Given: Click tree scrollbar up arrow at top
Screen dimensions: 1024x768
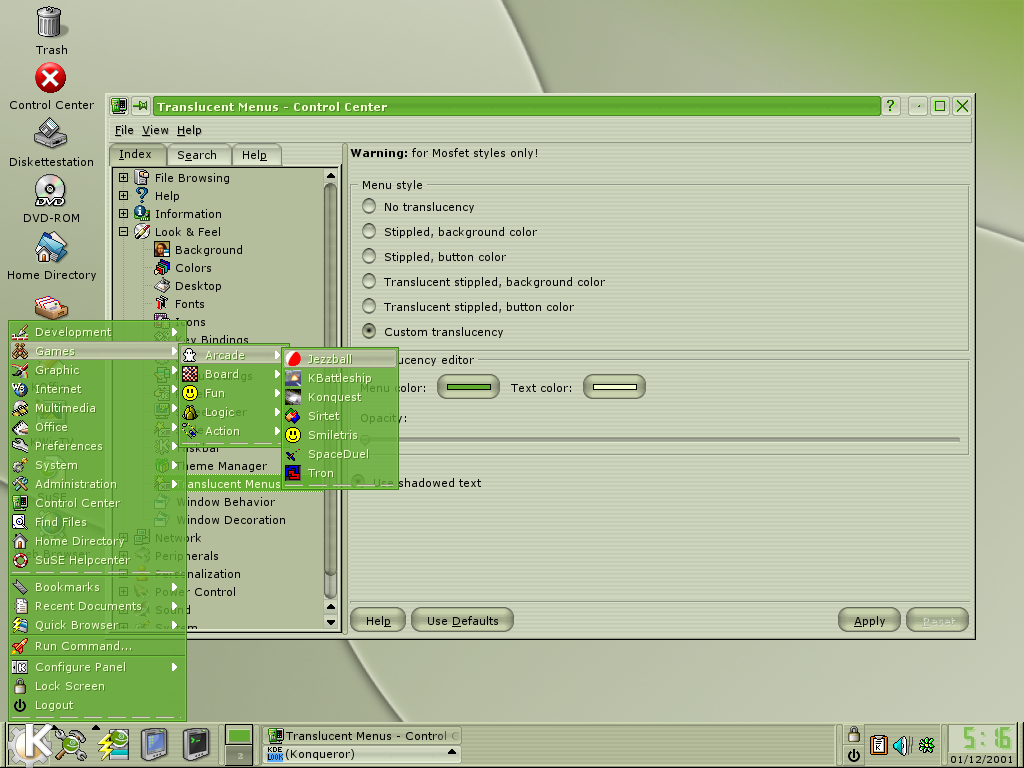Looking at the screenshot, I should click(330, 175).
